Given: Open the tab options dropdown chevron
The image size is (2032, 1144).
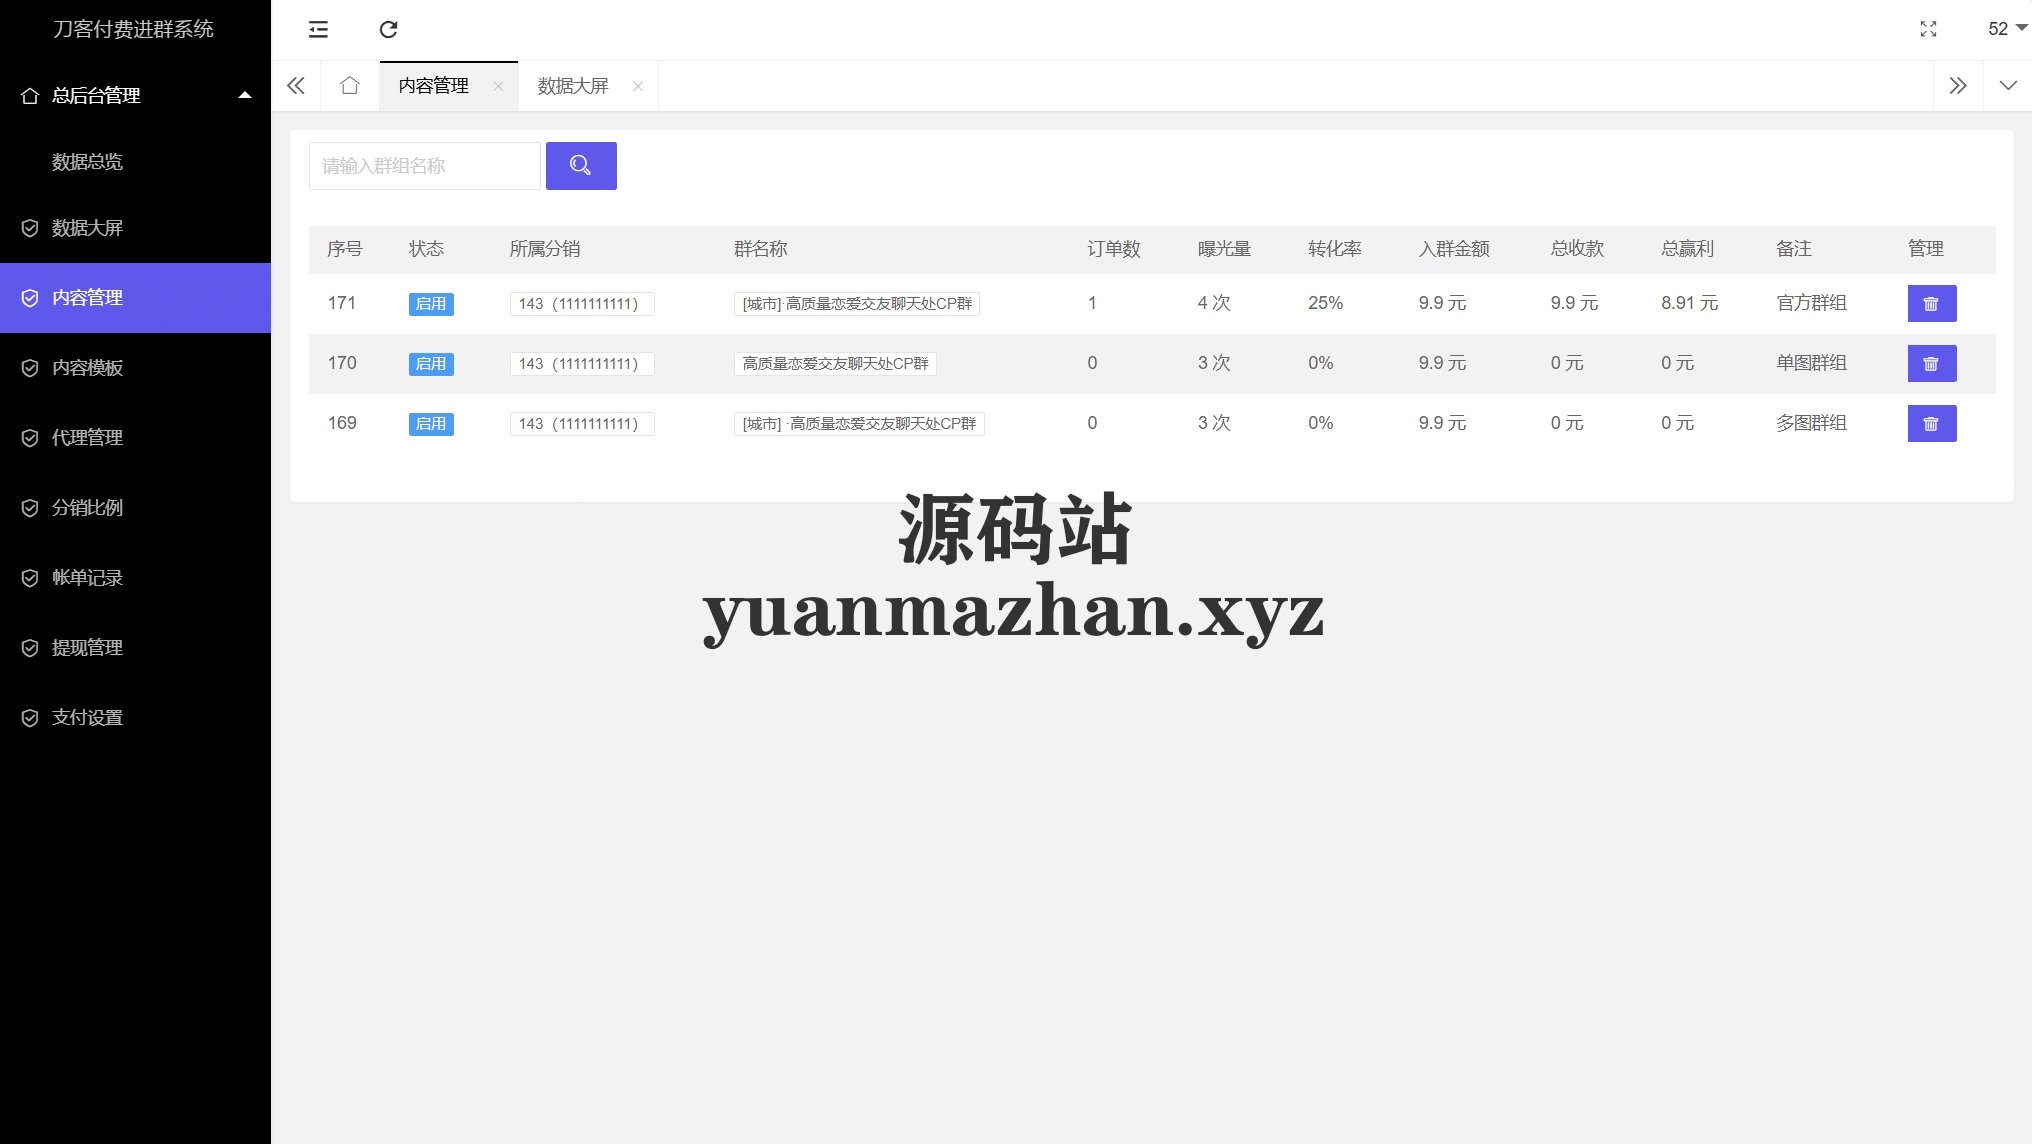Looking at the screenshot, I should click(x=2007, y=86).
